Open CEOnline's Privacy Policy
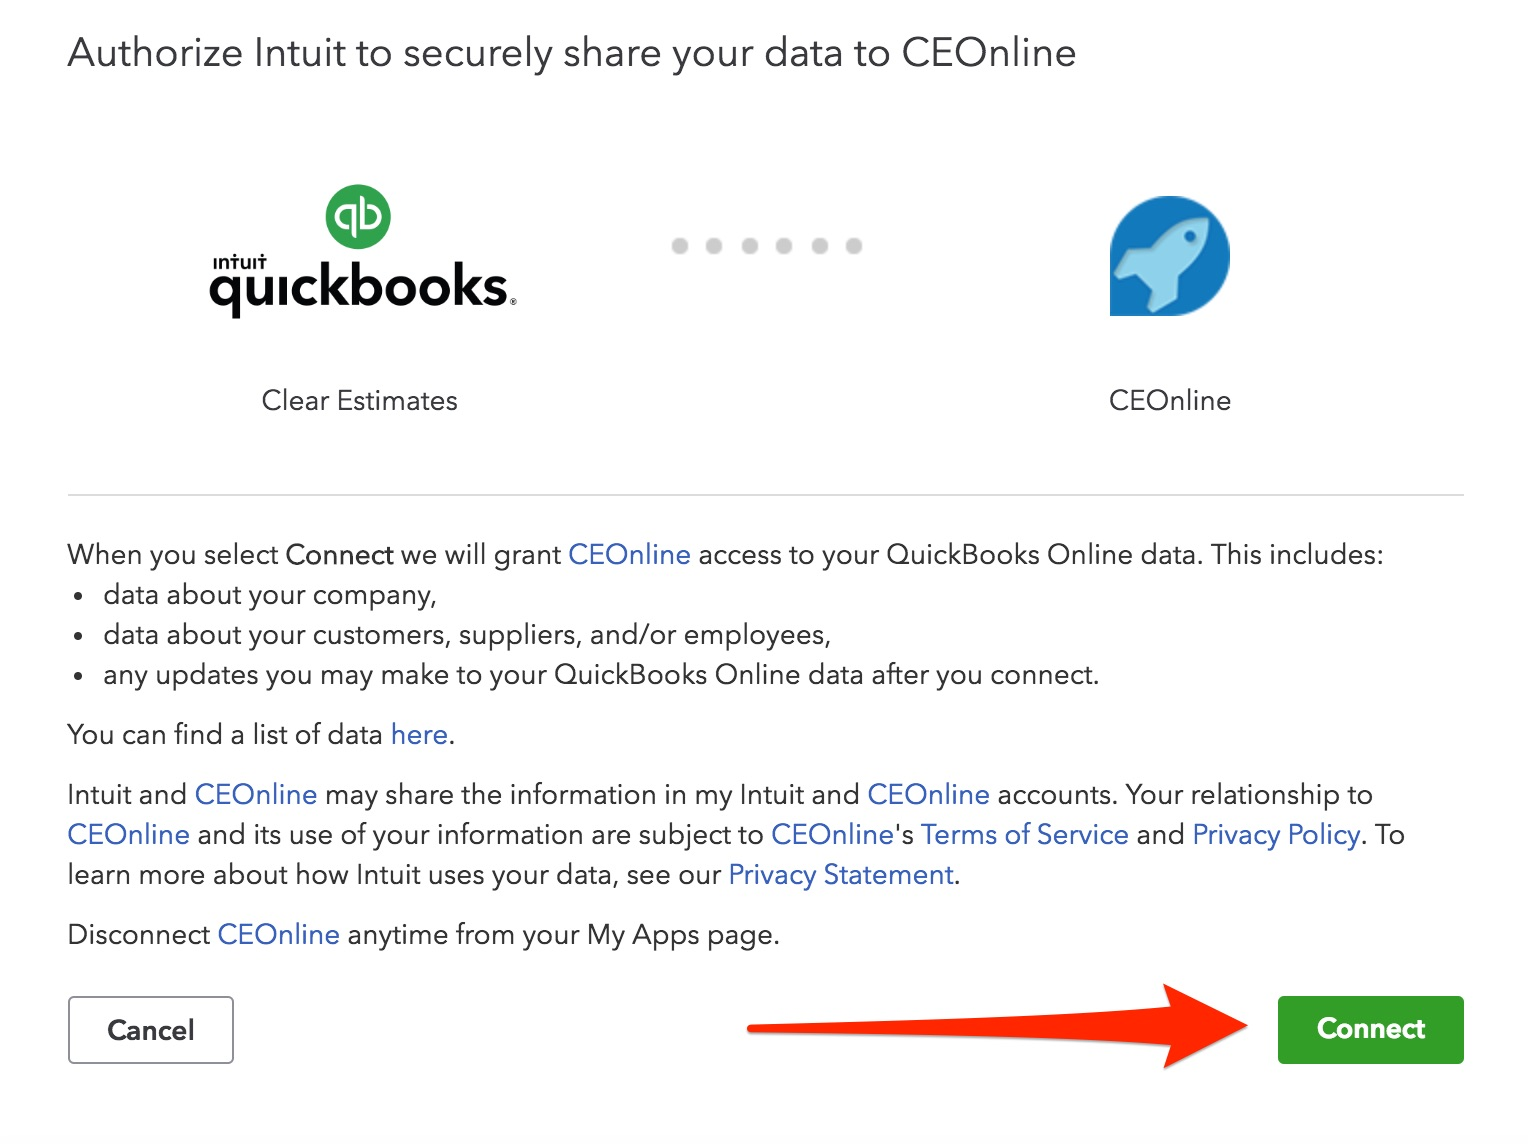 pos(1275,834)
